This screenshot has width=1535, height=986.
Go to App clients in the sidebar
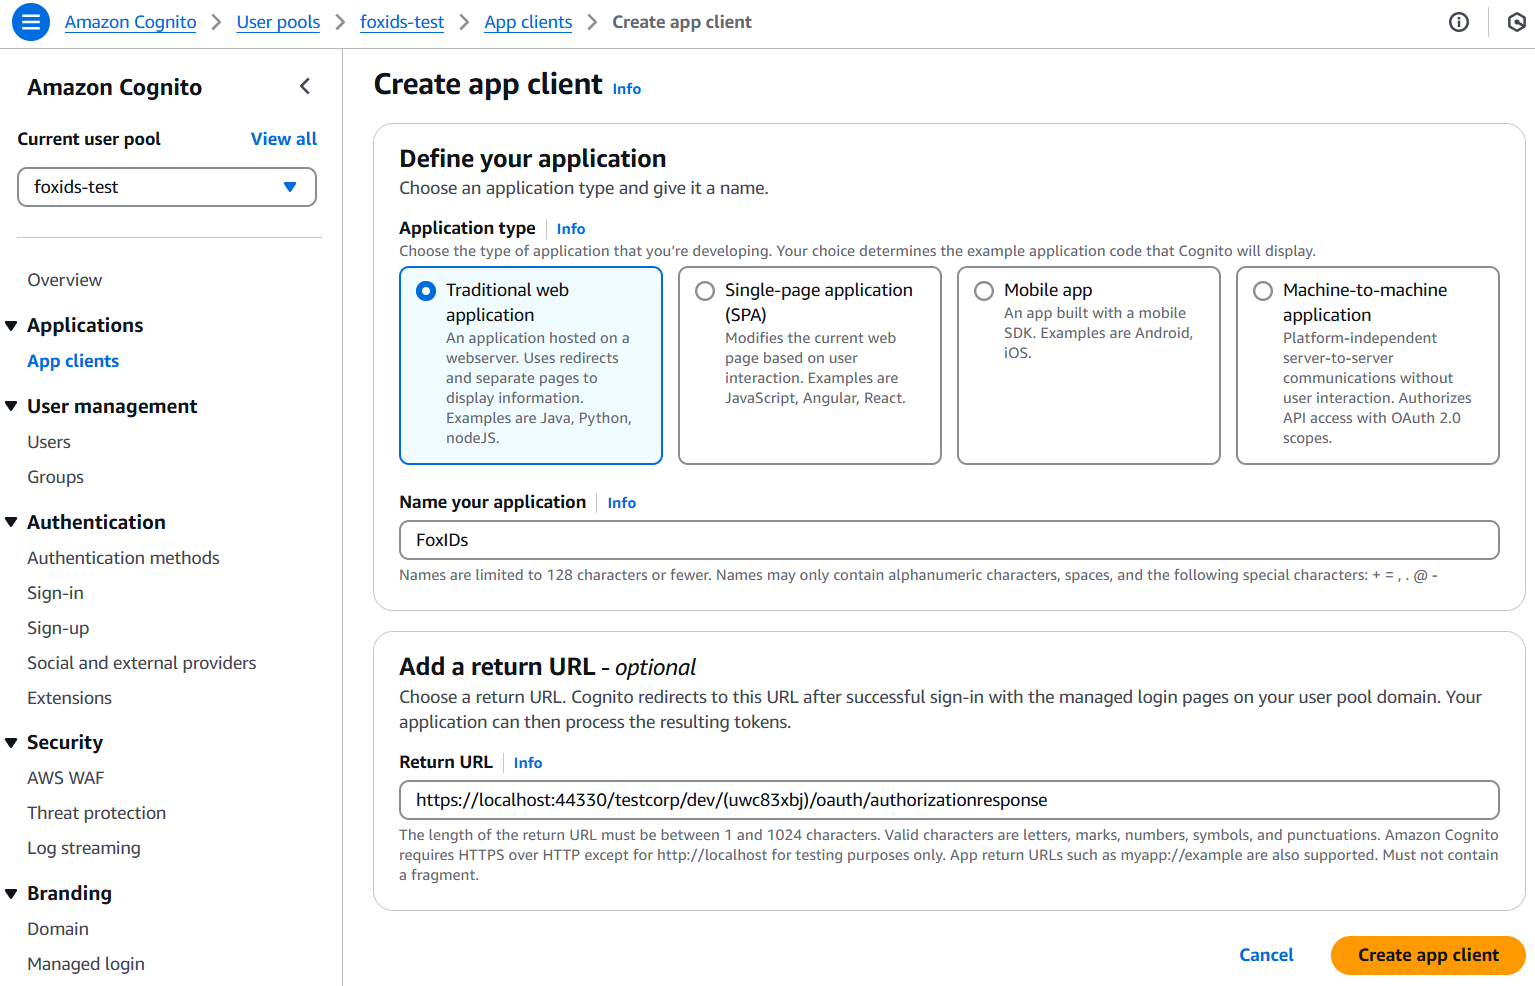point(73,360)
